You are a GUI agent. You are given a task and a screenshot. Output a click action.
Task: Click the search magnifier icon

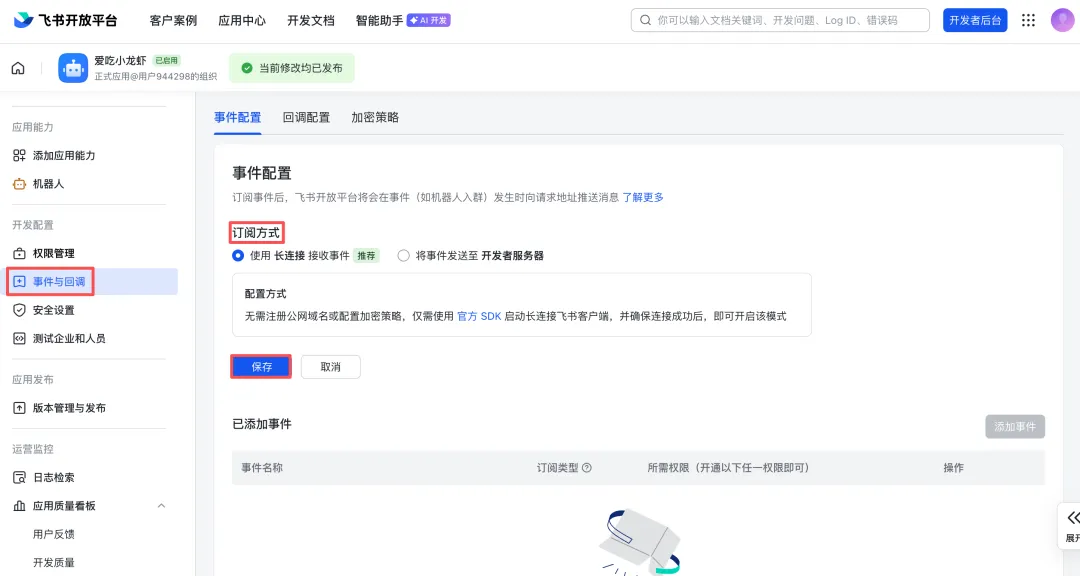[x=645, y=20]
